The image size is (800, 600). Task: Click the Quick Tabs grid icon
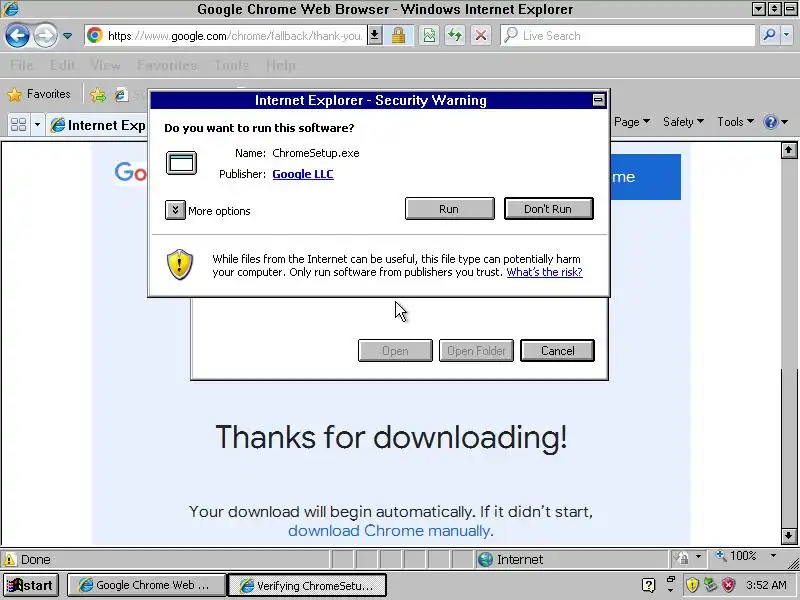point(18,124)
